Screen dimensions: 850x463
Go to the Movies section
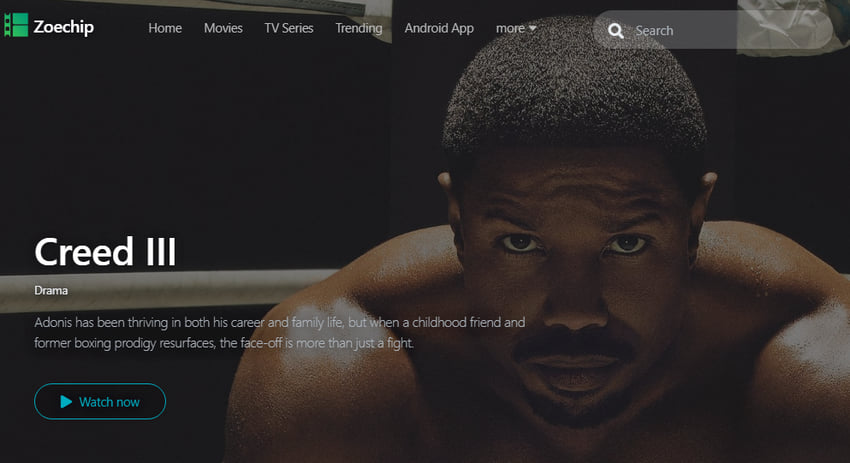pyautogui.click(x=223, y=28)
